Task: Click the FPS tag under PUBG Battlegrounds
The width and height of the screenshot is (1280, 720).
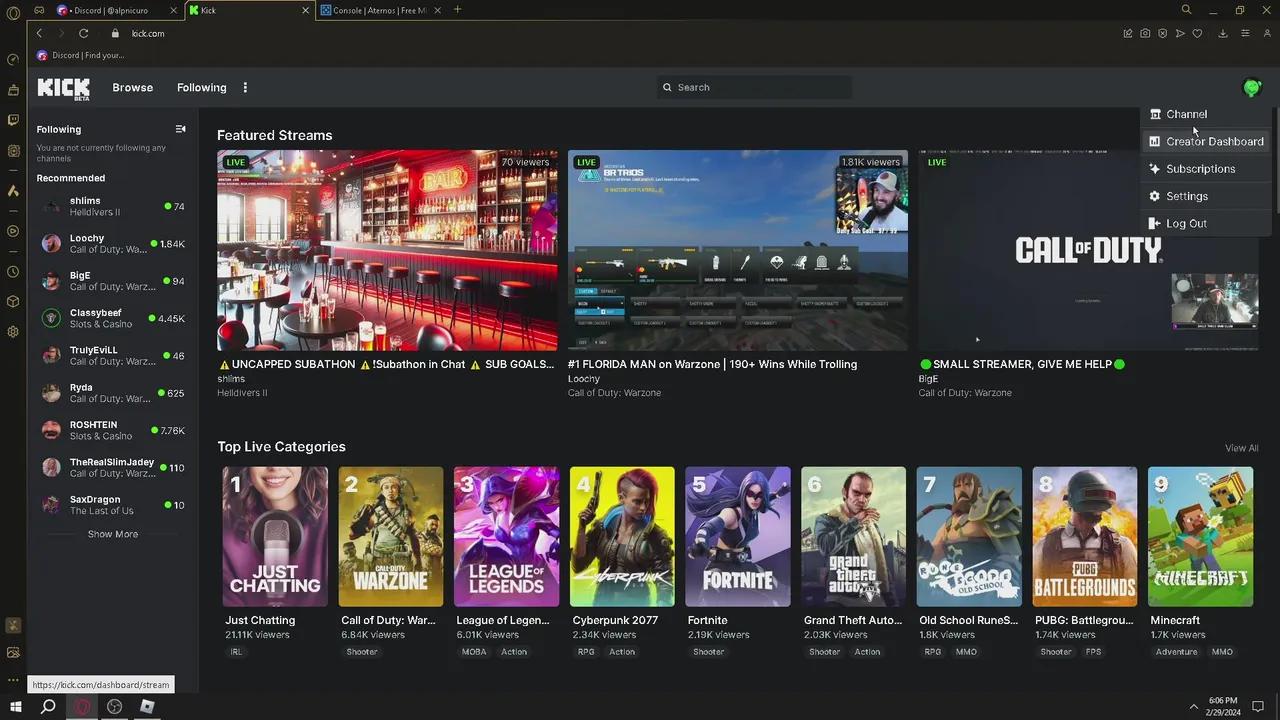Action: (1093, 652)
